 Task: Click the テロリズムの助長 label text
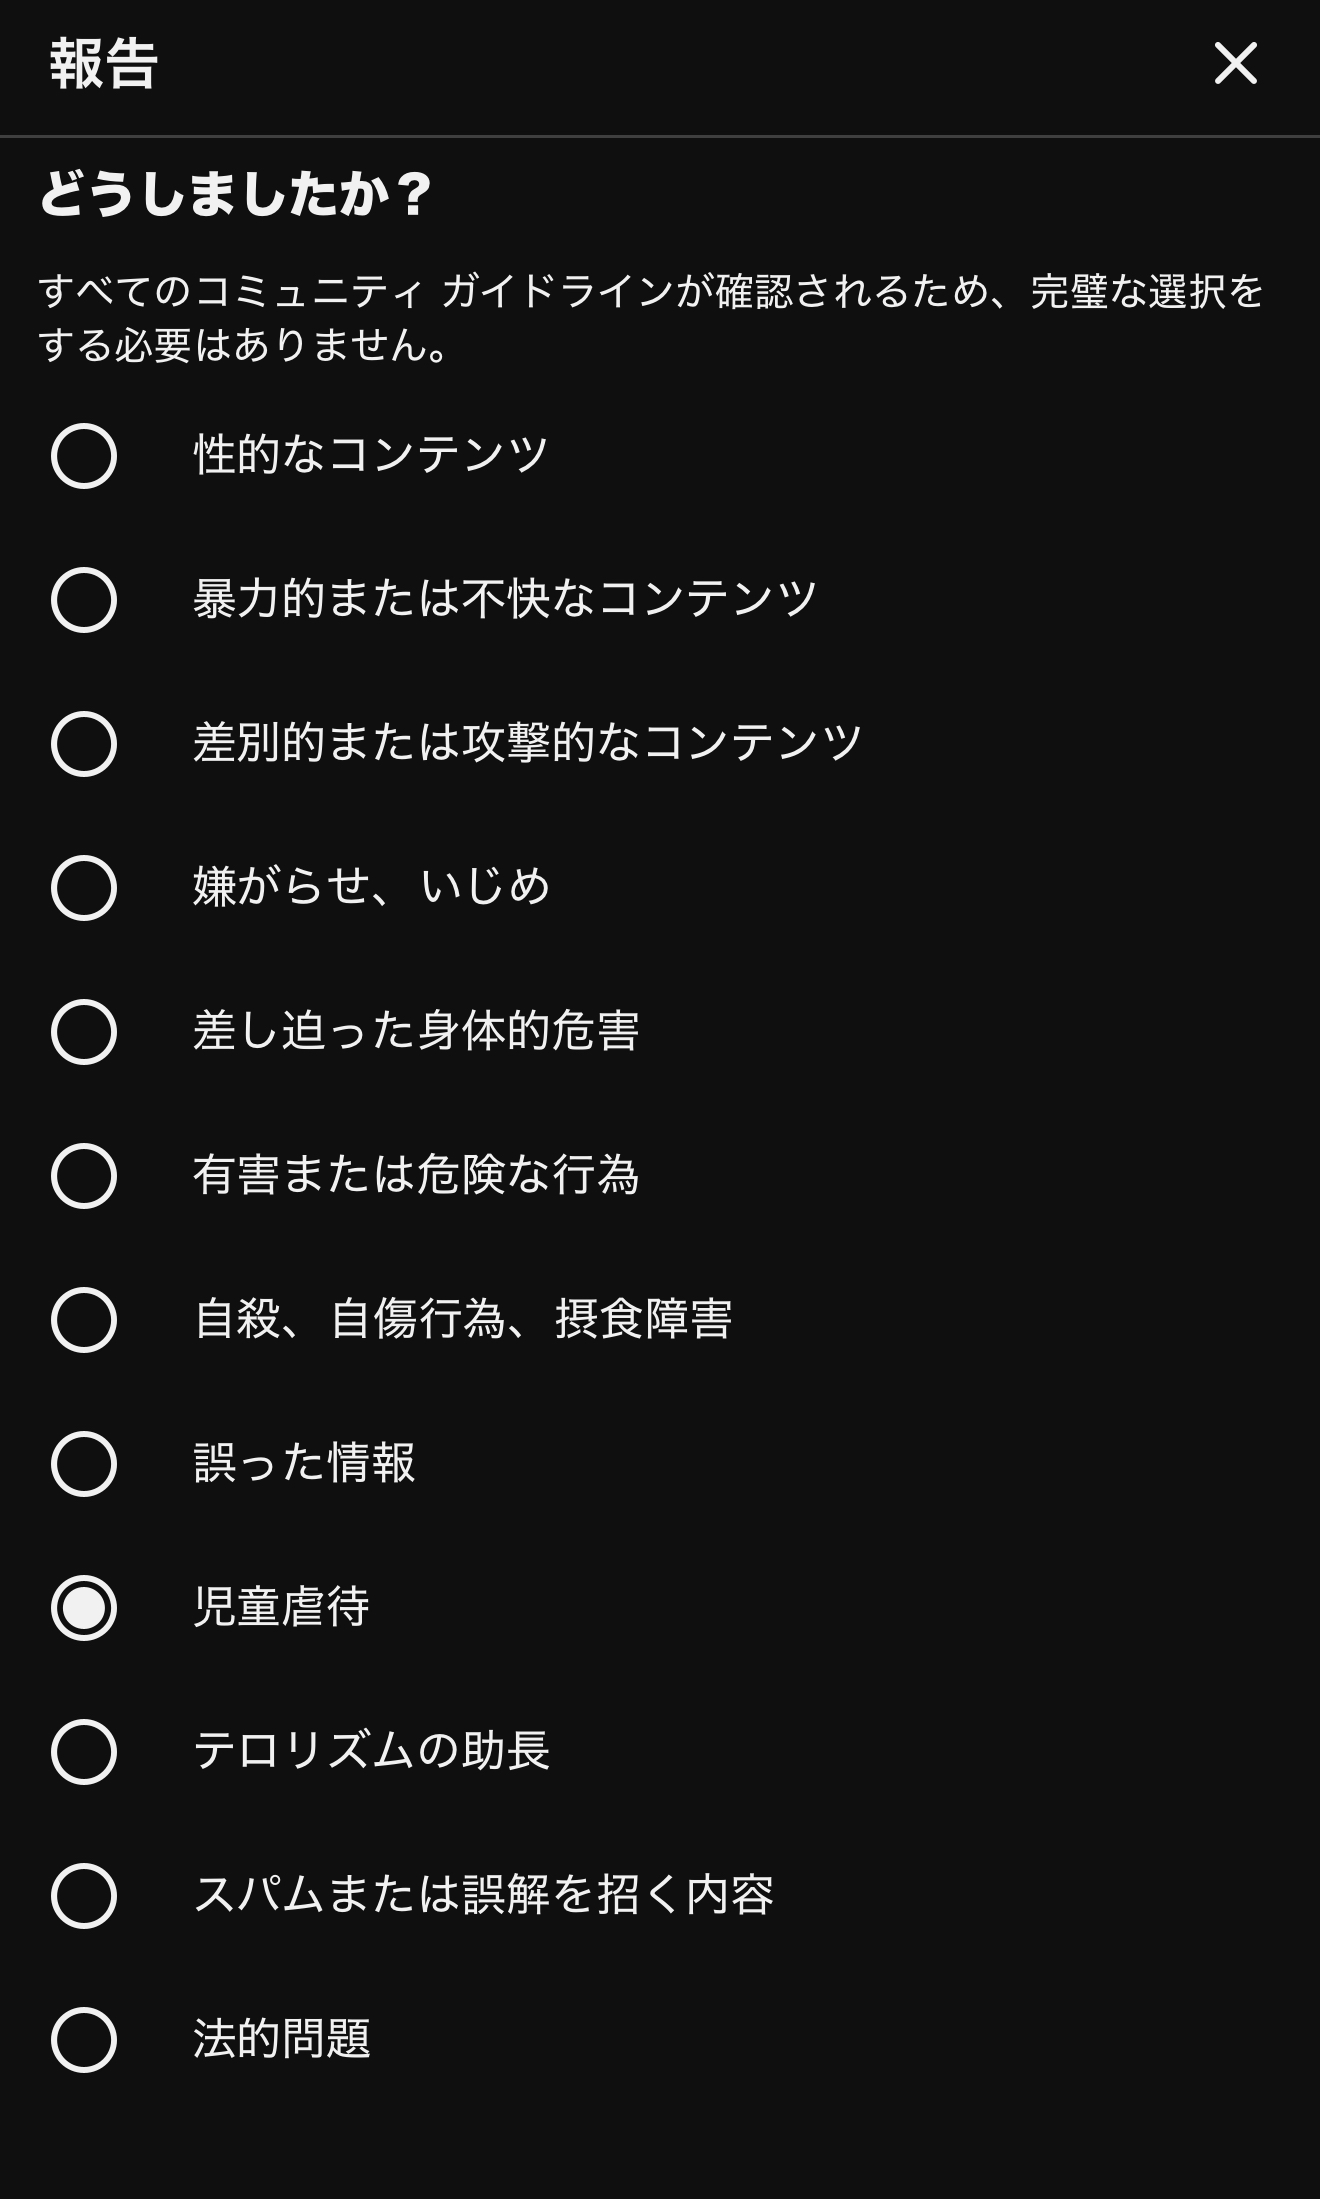tap(371, 1751)
